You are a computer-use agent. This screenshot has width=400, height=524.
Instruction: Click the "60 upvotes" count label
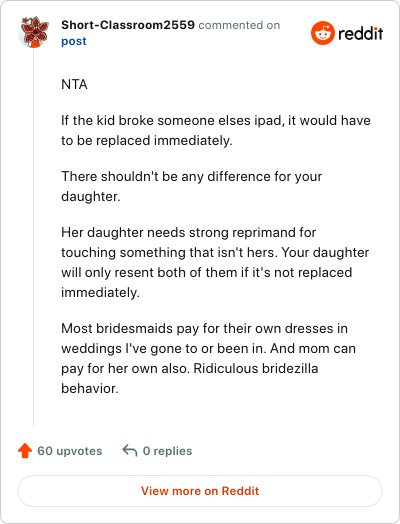(70, 451)
